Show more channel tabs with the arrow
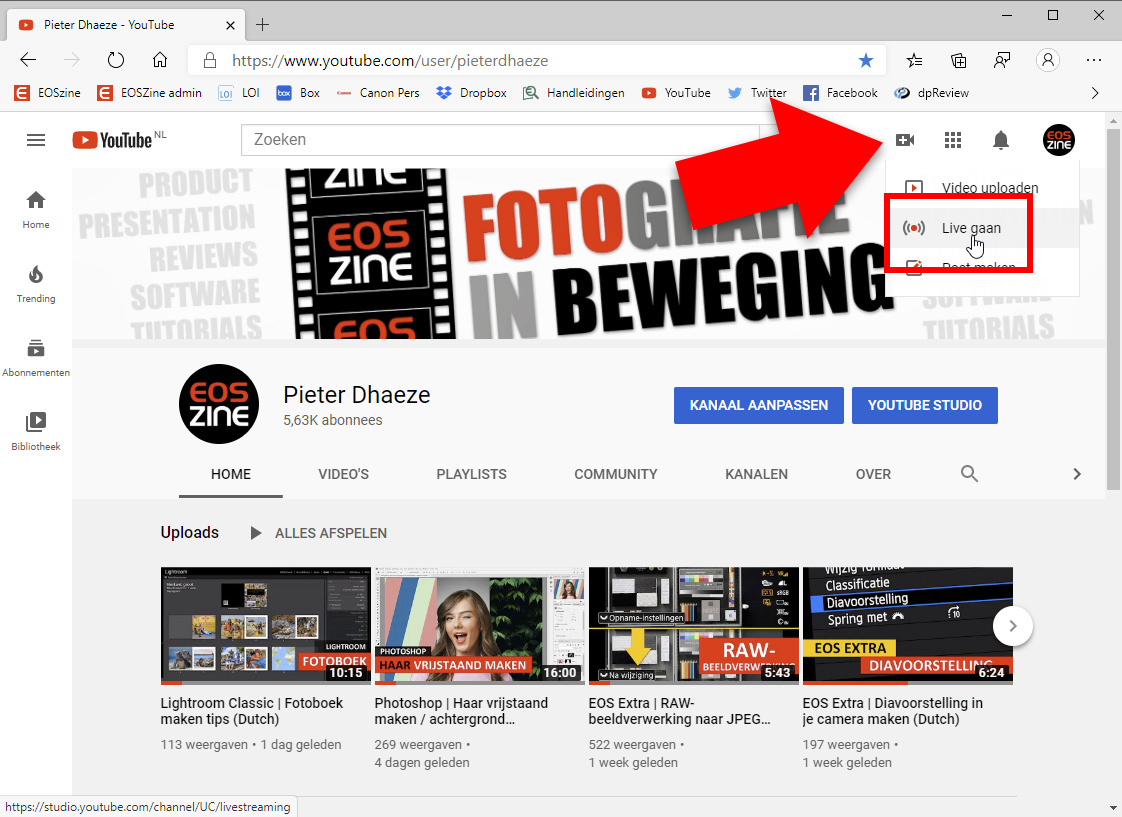The image size is (1122, 817). tap(1077, 474)
